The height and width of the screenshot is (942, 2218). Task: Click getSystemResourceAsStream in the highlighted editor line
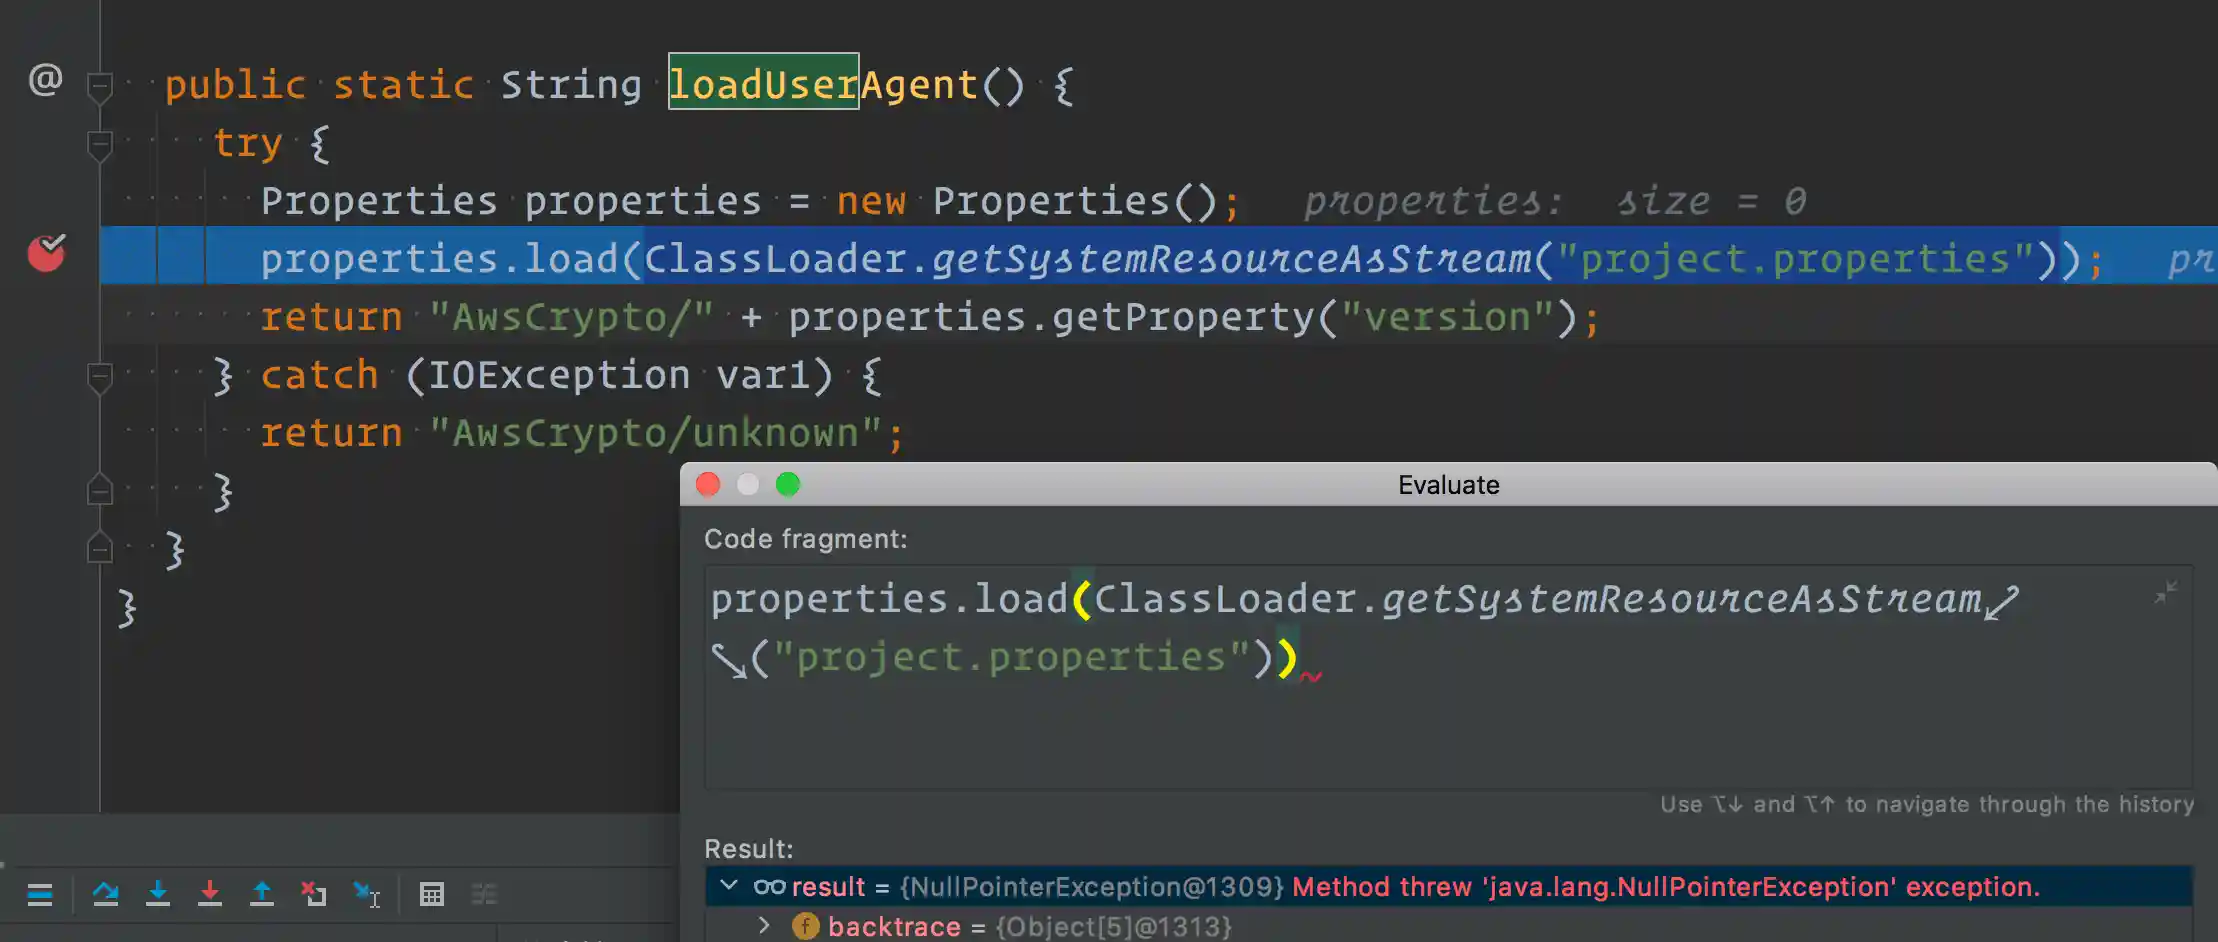pos(1232,259)
